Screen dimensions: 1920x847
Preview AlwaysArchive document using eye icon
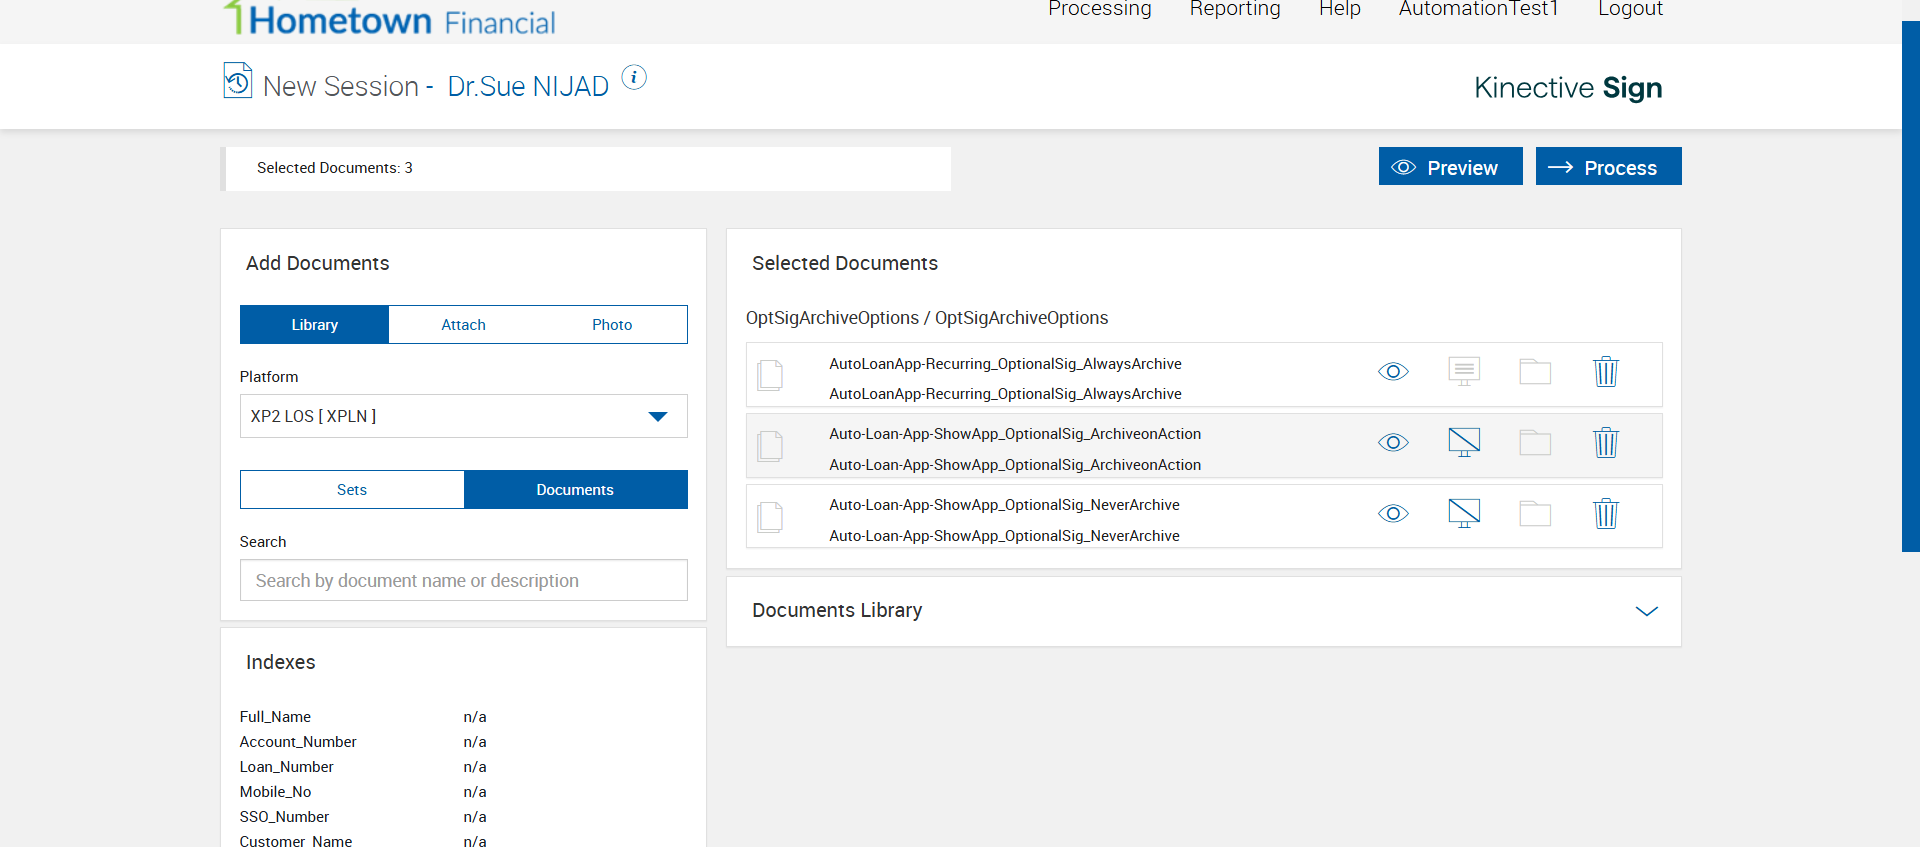(1393, 372)
